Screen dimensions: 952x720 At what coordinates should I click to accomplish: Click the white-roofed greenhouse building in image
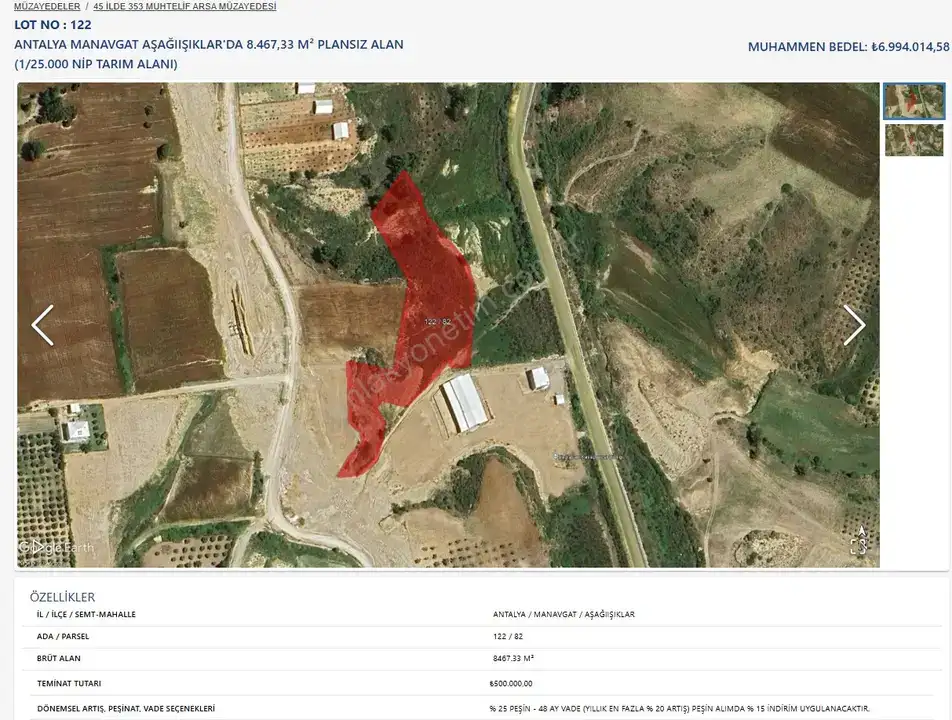coord(464,403)
